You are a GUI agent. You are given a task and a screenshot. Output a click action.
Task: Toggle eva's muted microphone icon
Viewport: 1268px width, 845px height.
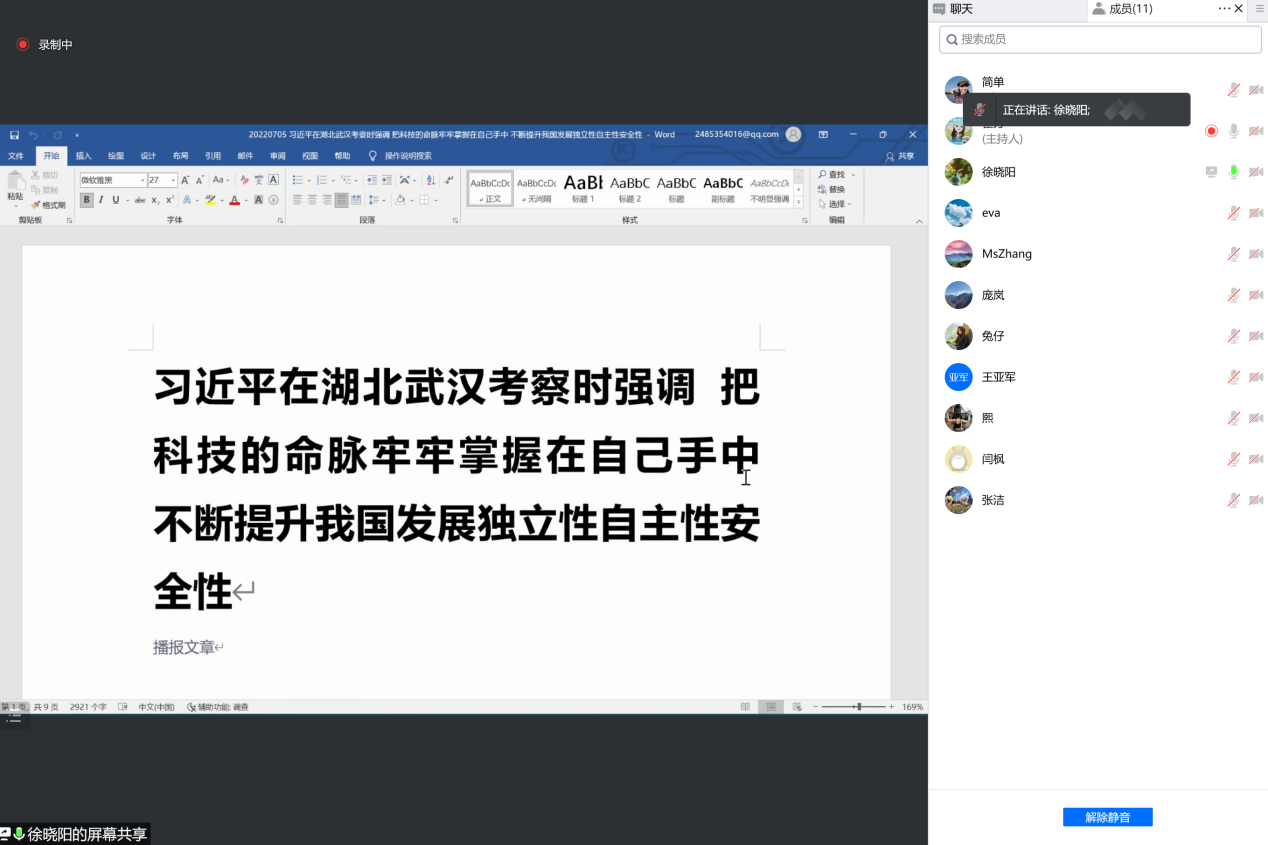tap(1233, 213)
